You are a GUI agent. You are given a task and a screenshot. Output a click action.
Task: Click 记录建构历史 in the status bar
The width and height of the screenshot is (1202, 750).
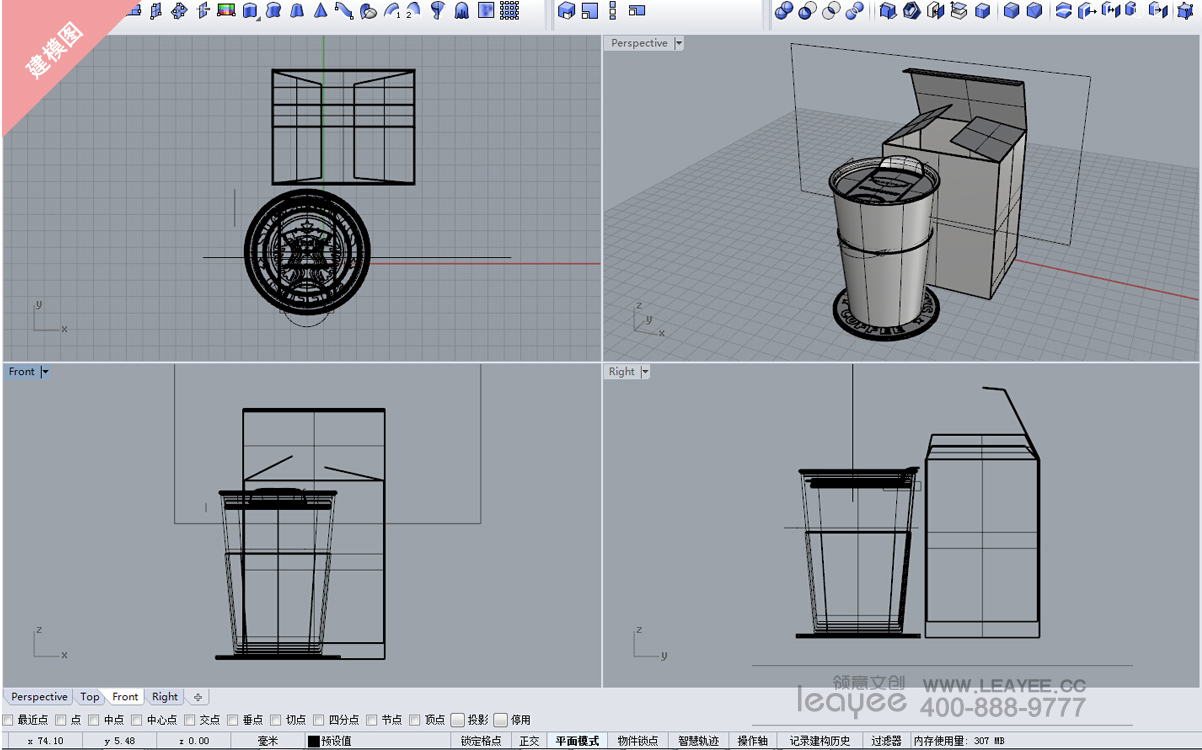(819, 741)
